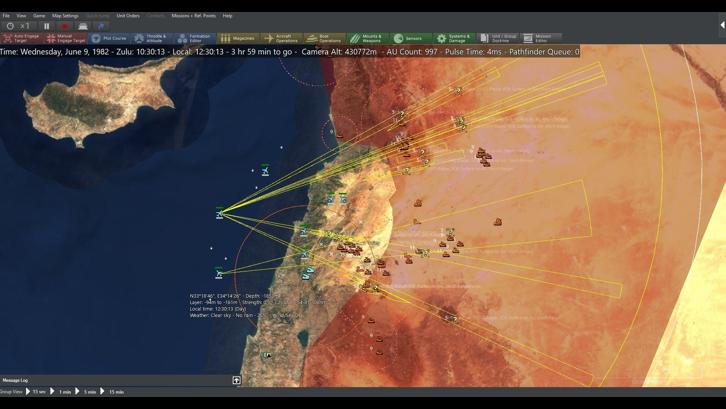Run simulation for 1 min

(61, 392)
